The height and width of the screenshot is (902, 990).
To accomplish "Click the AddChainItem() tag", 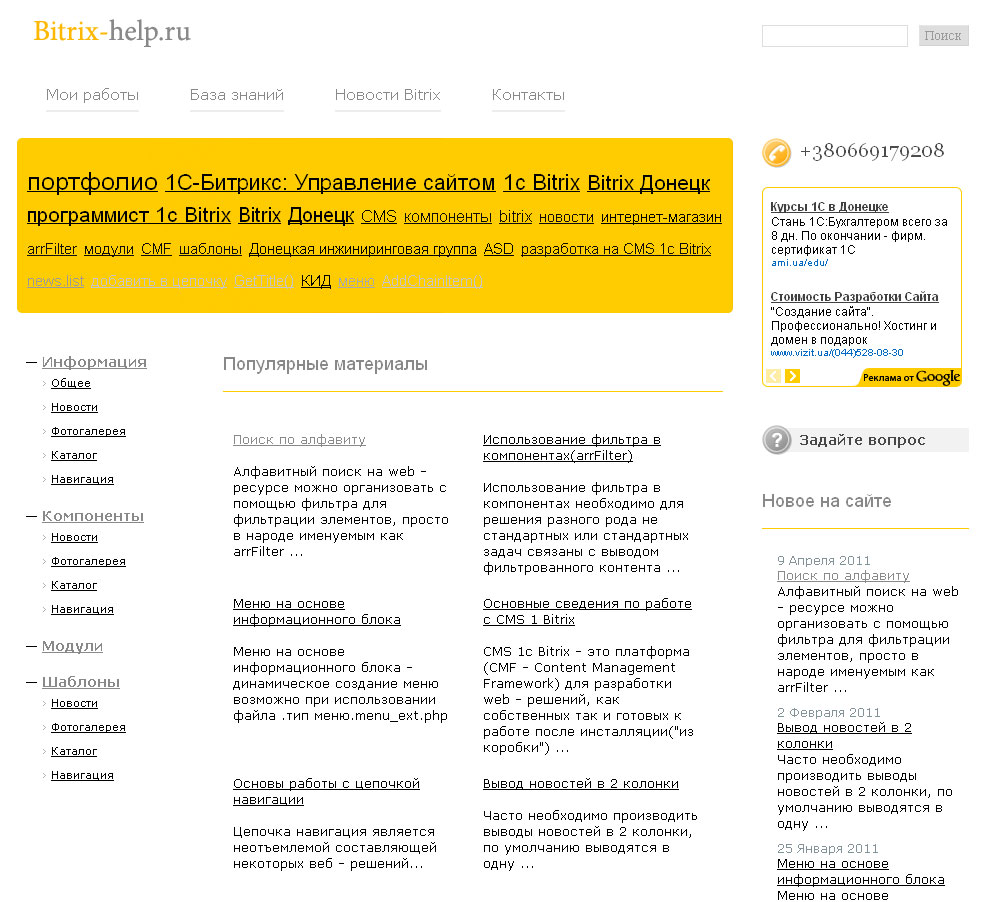I will [x=432, y=281].
